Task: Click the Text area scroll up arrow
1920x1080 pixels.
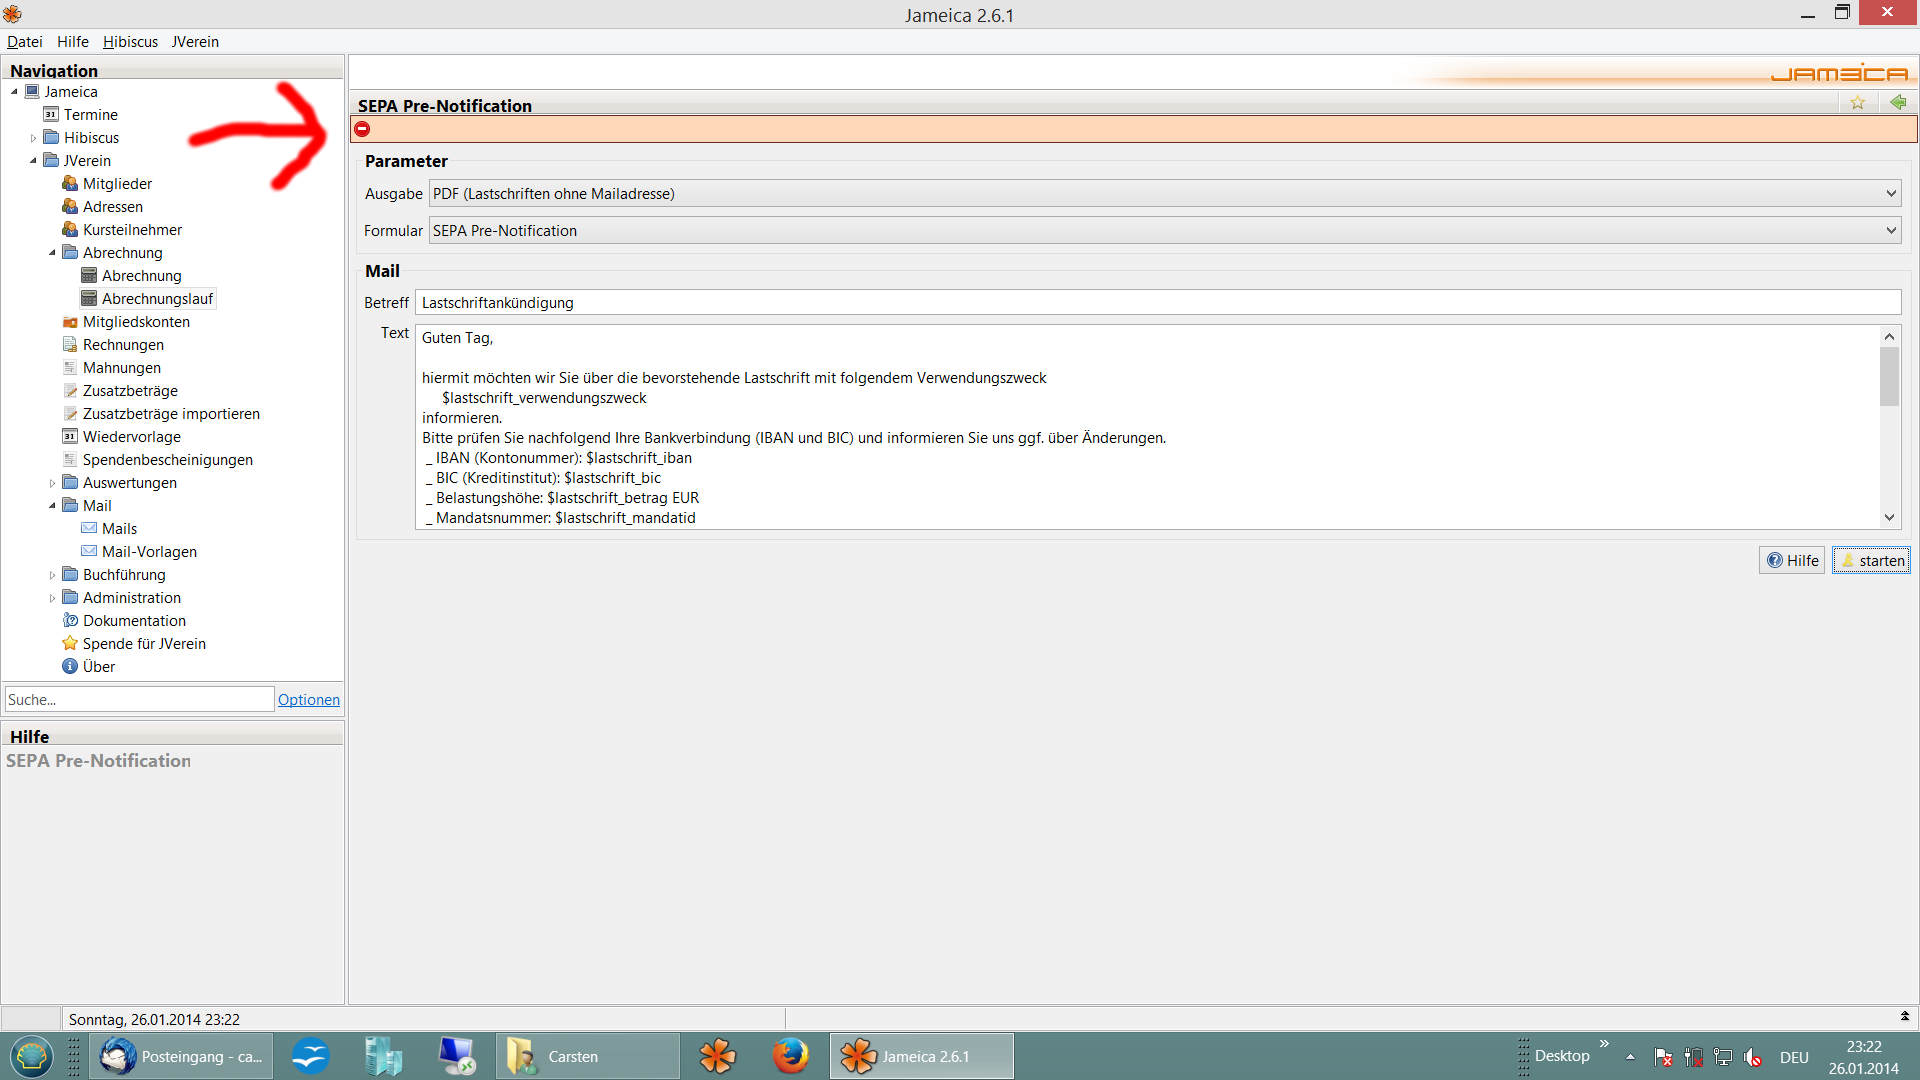Action: click(x=1889, y=336)
